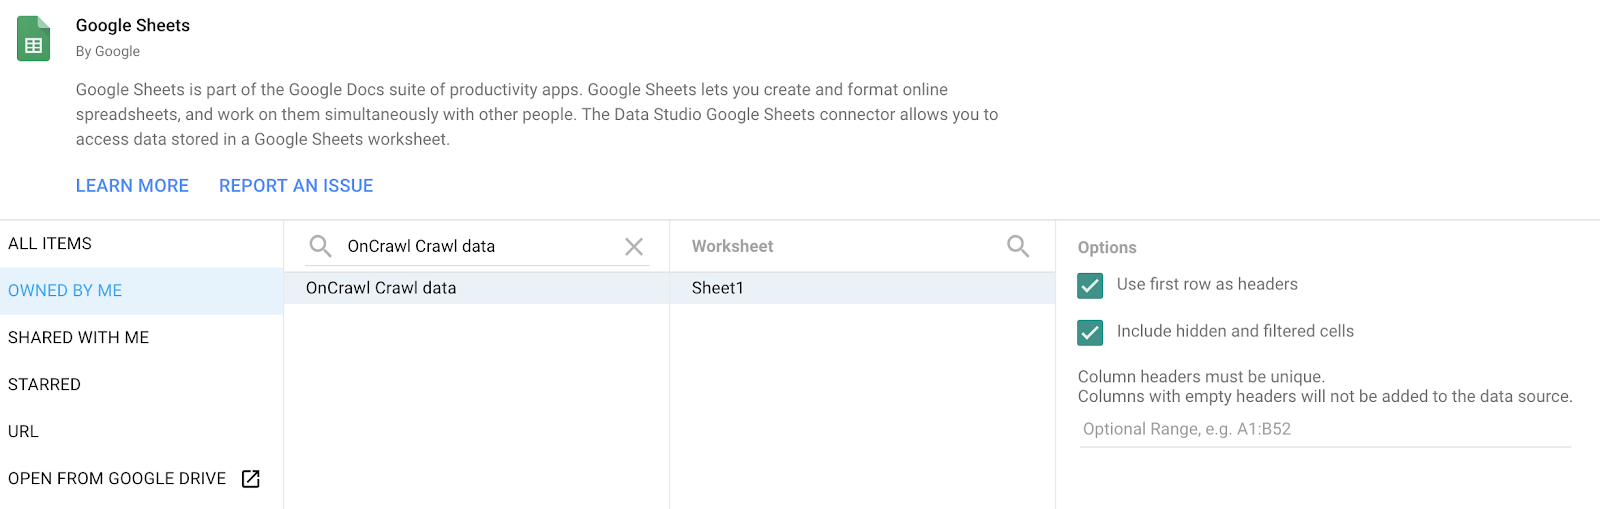Select the ALL ITEMS category
1600x509 pixels.
pos(50,244)
